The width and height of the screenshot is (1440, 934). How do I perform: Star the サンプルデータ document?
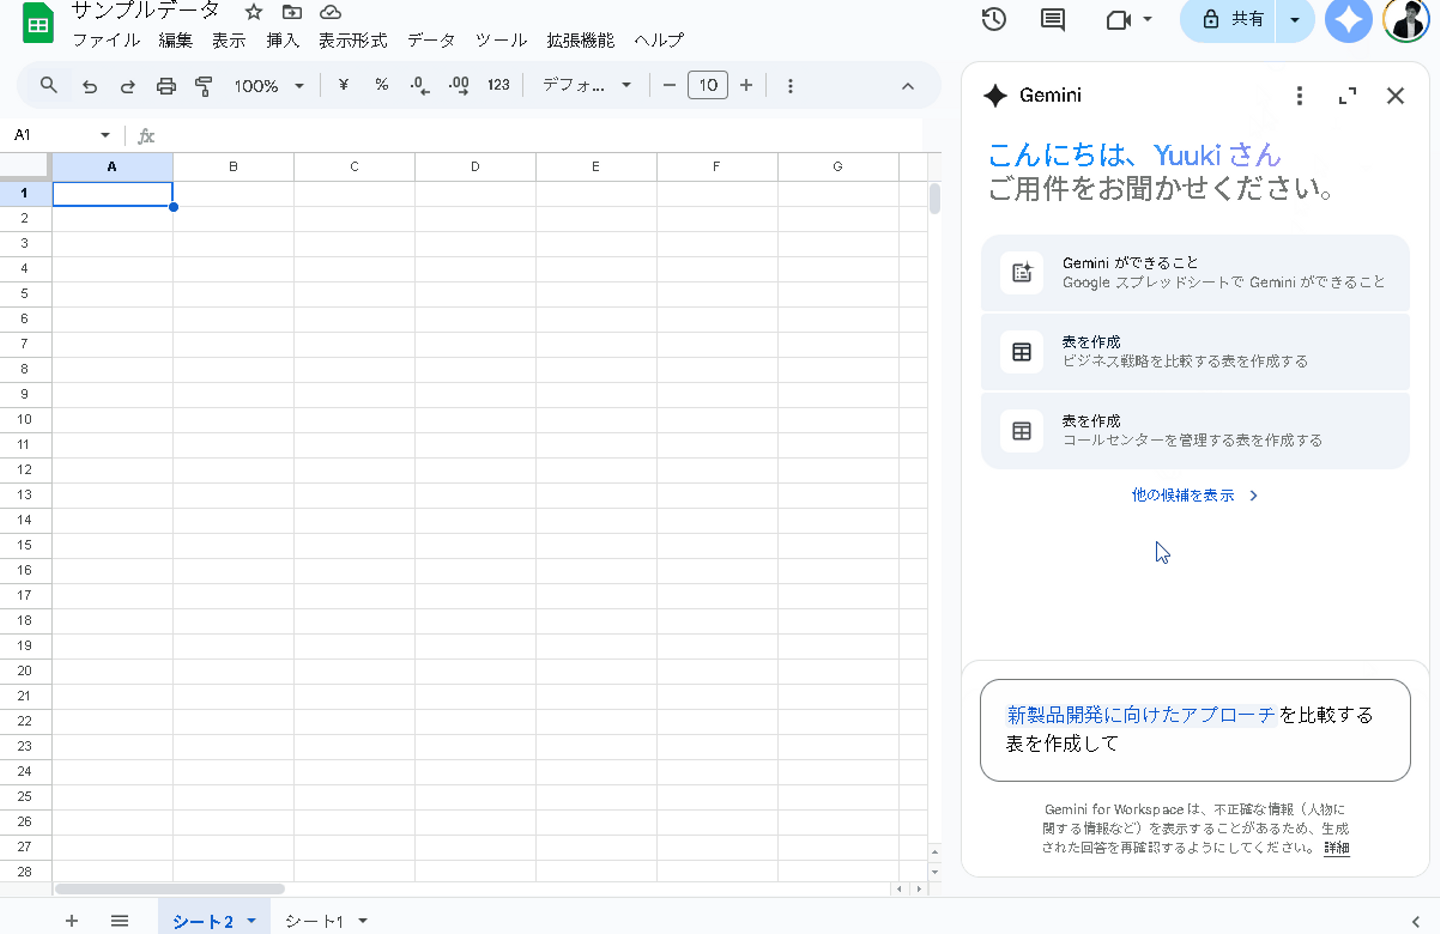(x=254, y=12)
